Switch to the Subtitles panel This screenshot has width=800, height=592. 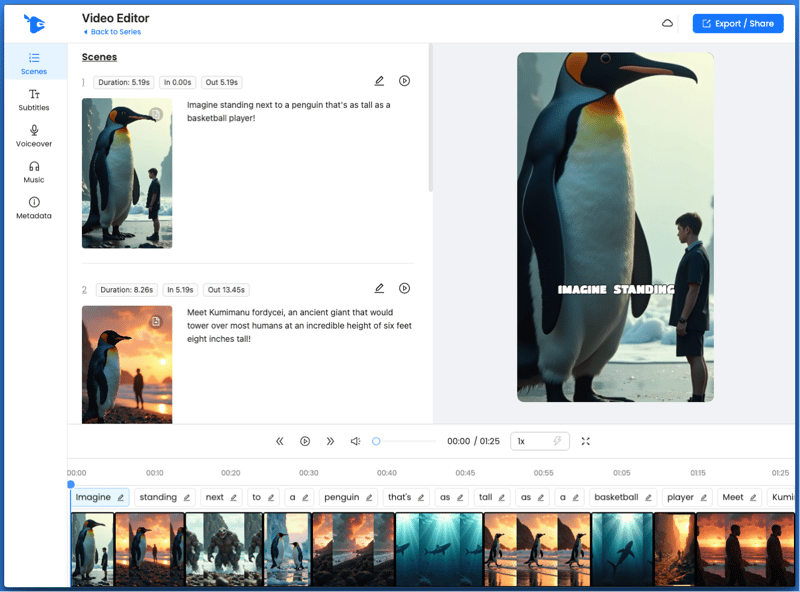point(34,100)
